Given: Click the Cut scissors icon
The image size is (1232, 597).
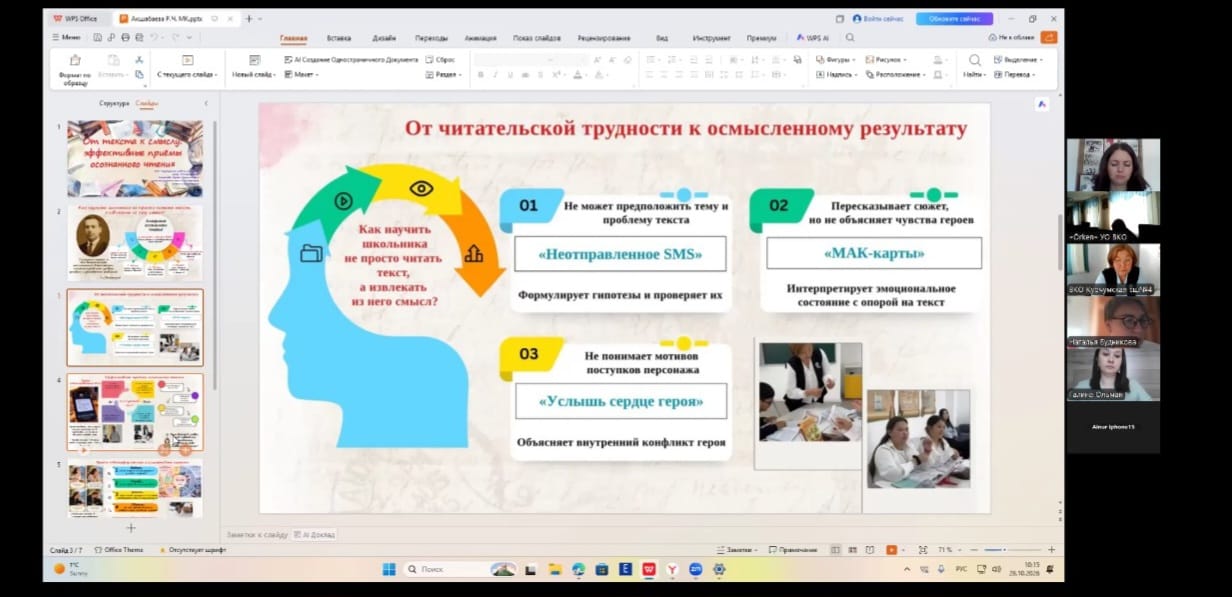Looking at the screenshot, I should (139, 60).
